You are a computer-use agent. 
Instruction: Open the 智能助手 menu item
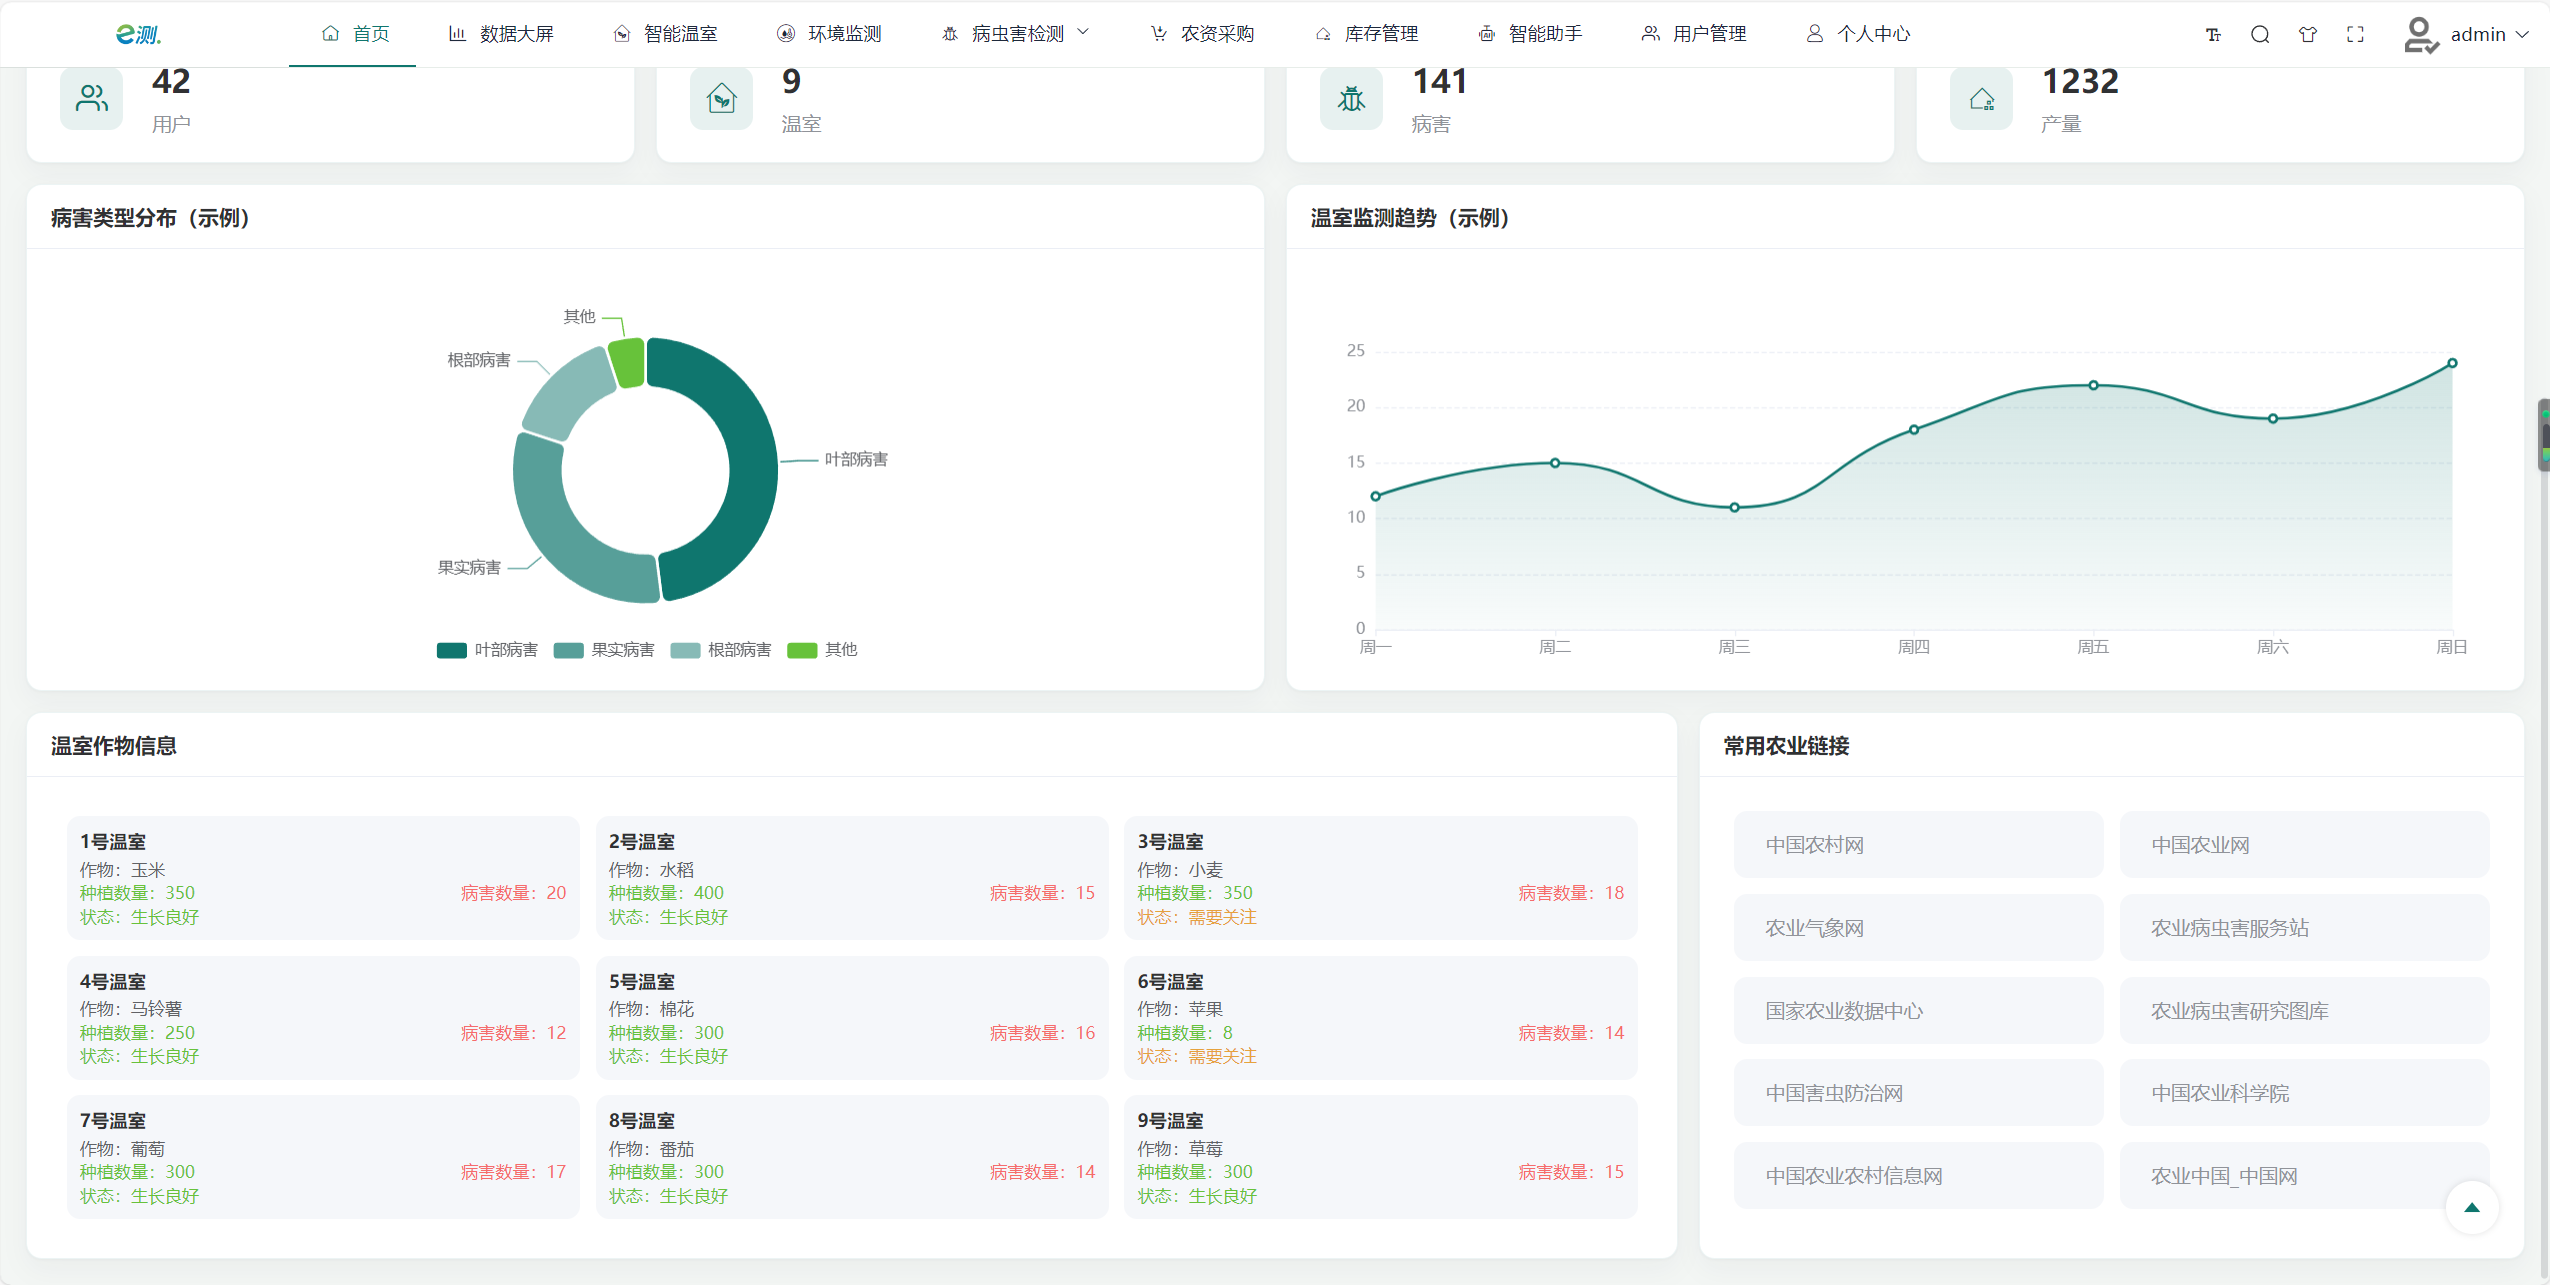pos(1530,34)
